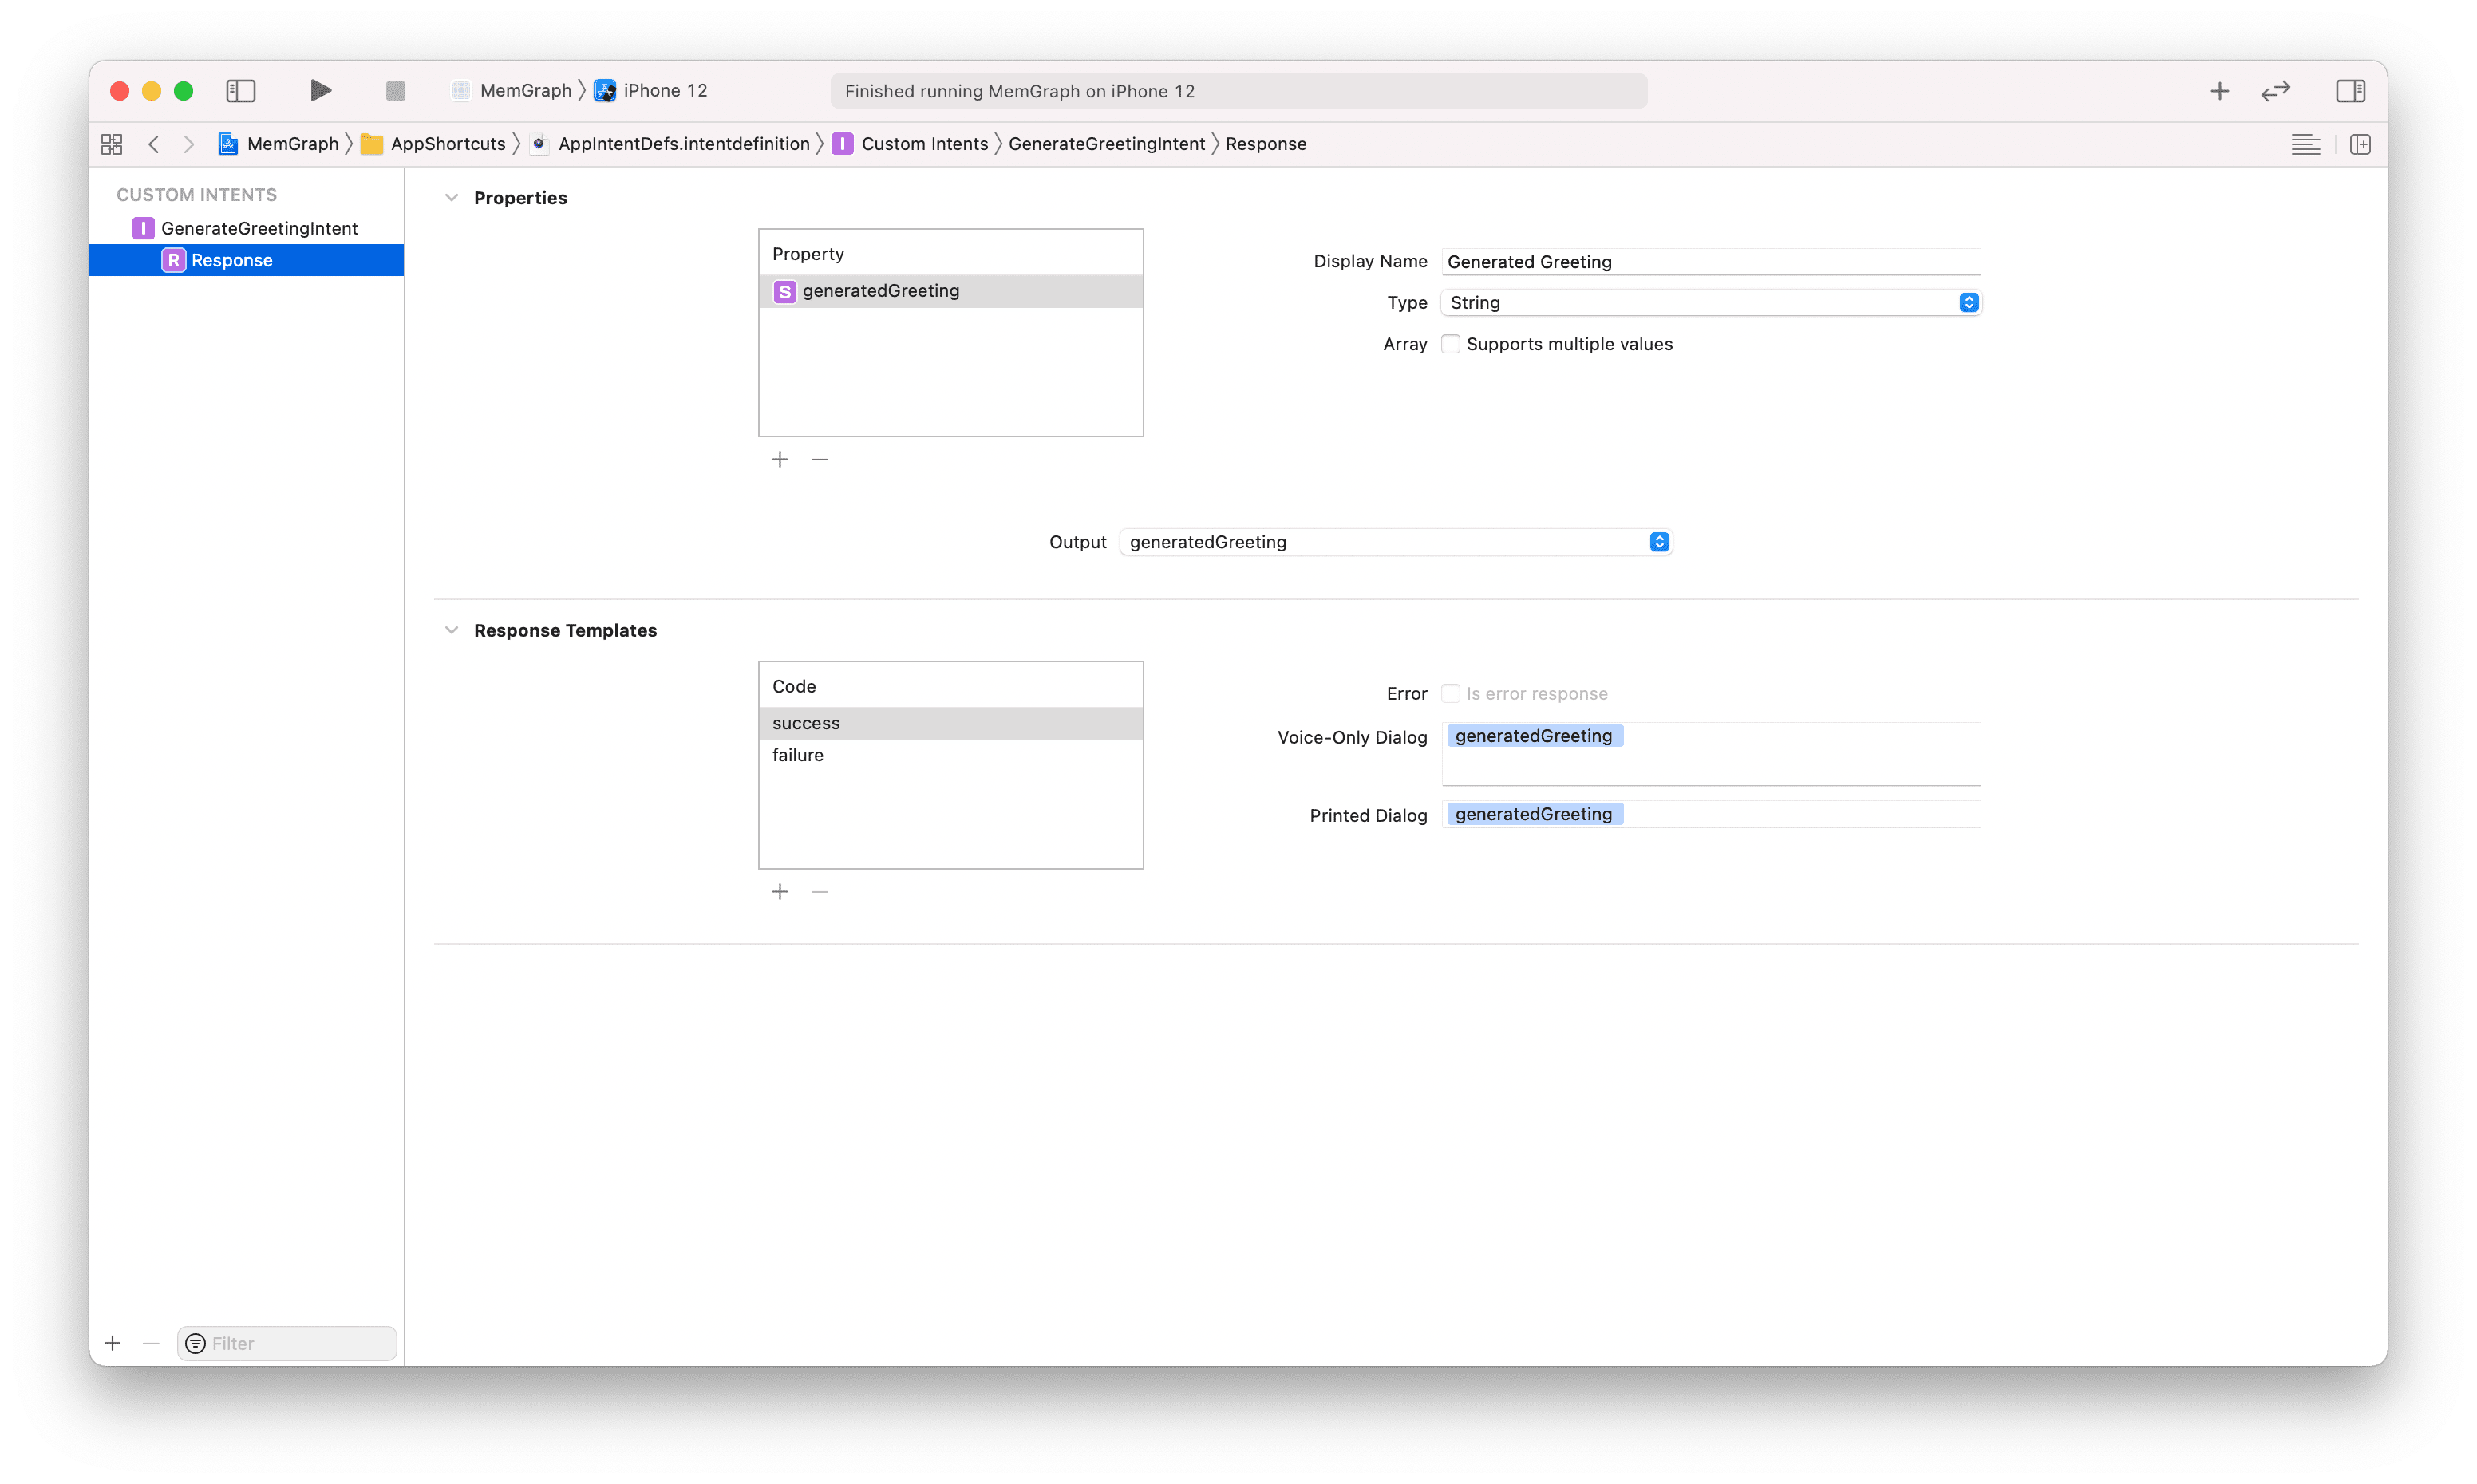Click AppShortcuts in the breadcrumb path
Screen dimensions: 2477x1484
(447, 144)
